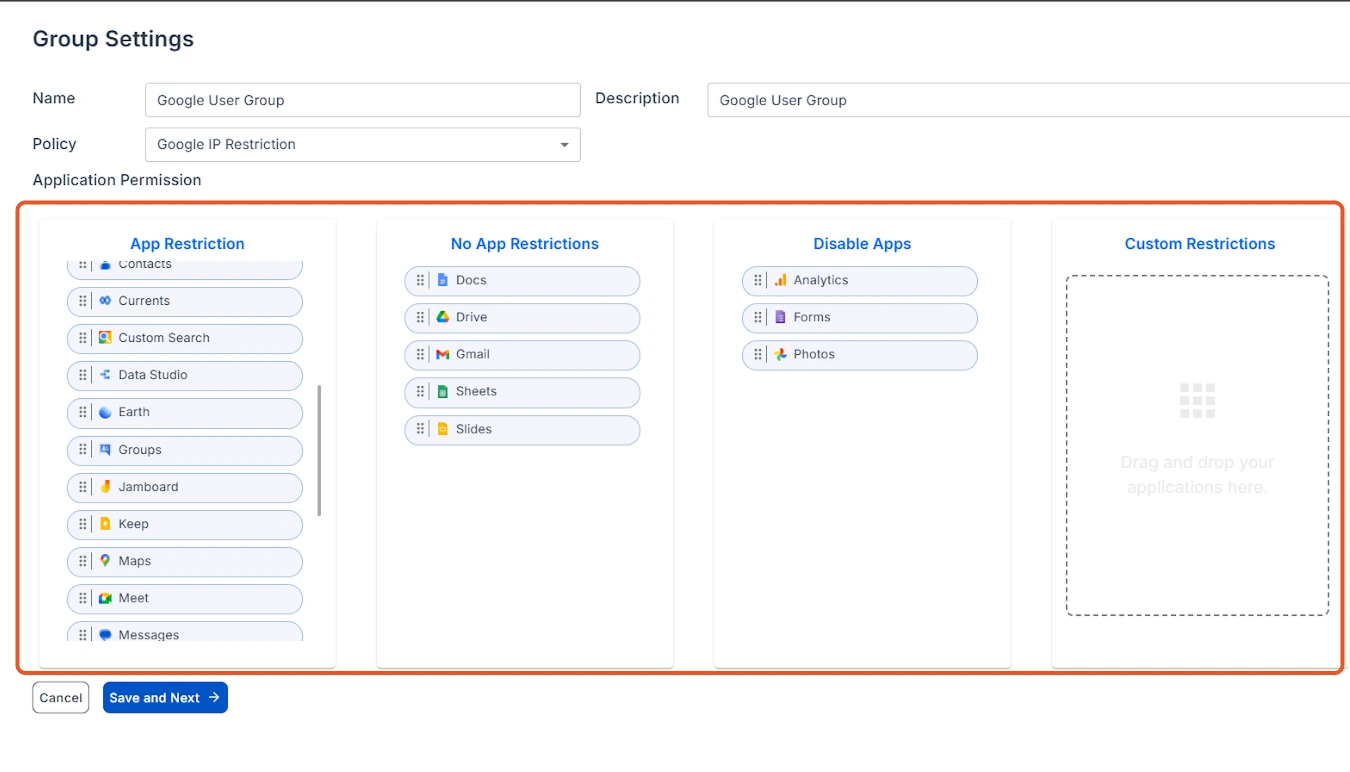Image resolution: width=1350 pixels, height=772 pixels.
Task: Click the Custom Restrictions column heading
Action: point(1200,244)
